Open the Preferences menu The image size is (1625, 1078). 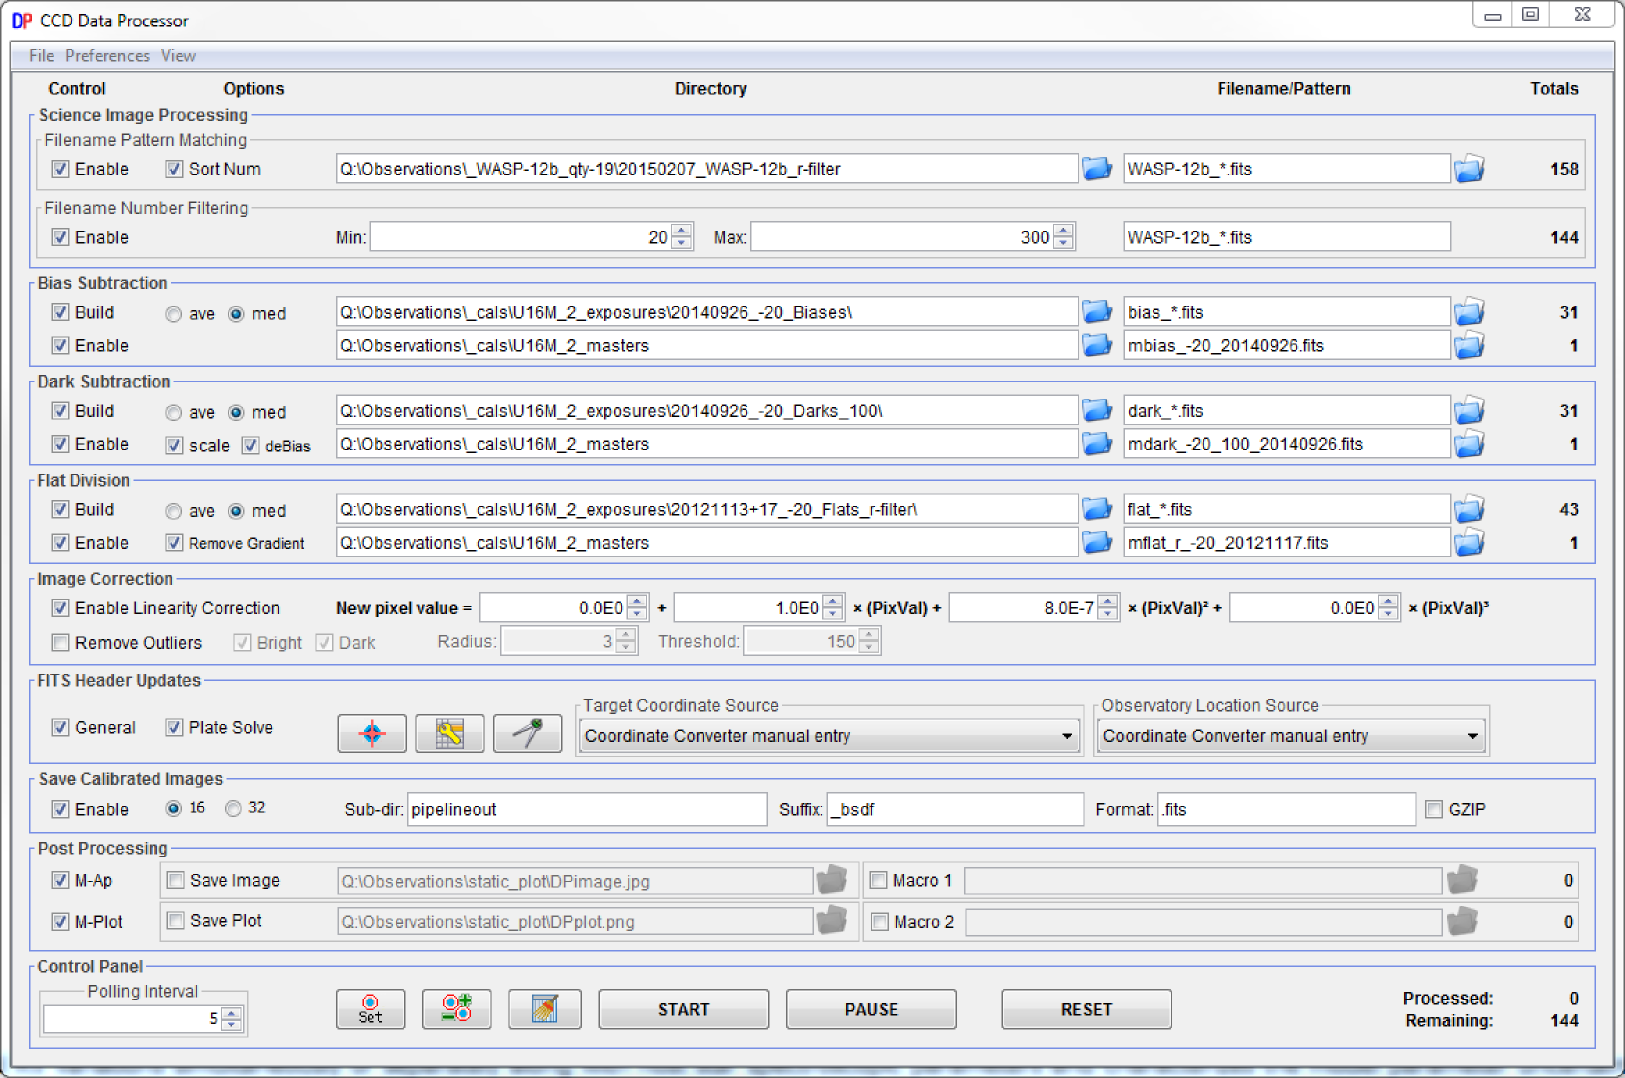pos(107,56)
